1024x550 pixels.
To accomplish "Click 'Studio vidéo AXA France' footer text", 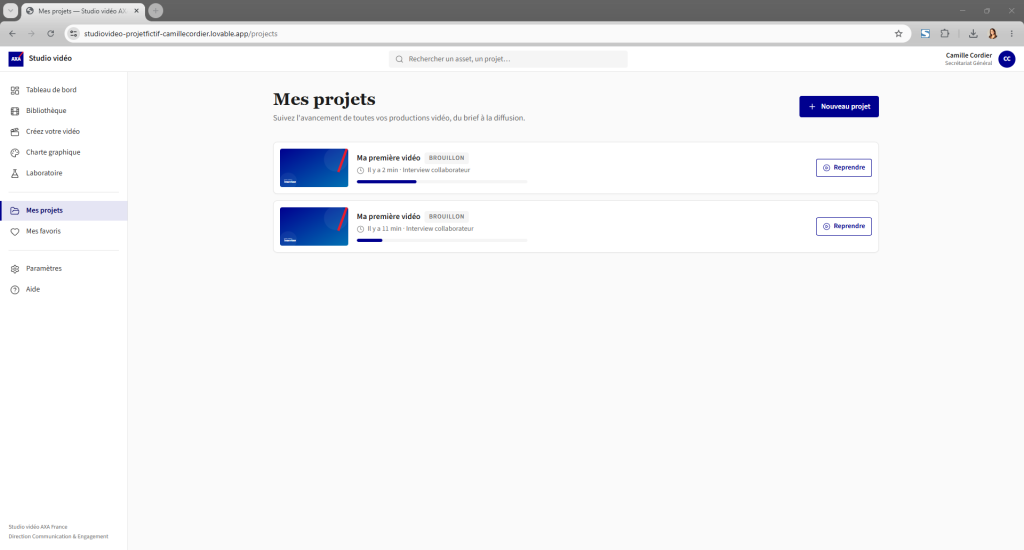I will pyautogui.click(x=38, y=527).
